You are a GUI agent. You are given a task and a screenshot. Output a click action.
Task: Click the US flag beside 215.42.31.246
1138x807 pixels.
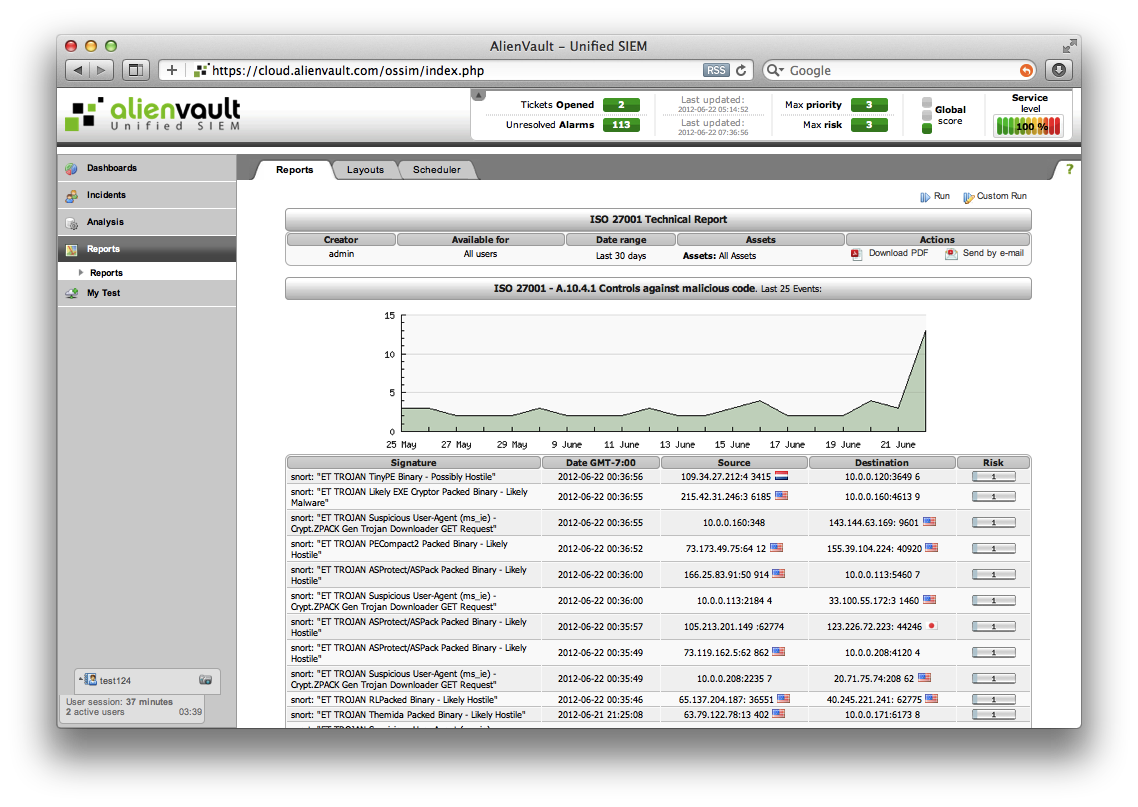tap(782, 496)
